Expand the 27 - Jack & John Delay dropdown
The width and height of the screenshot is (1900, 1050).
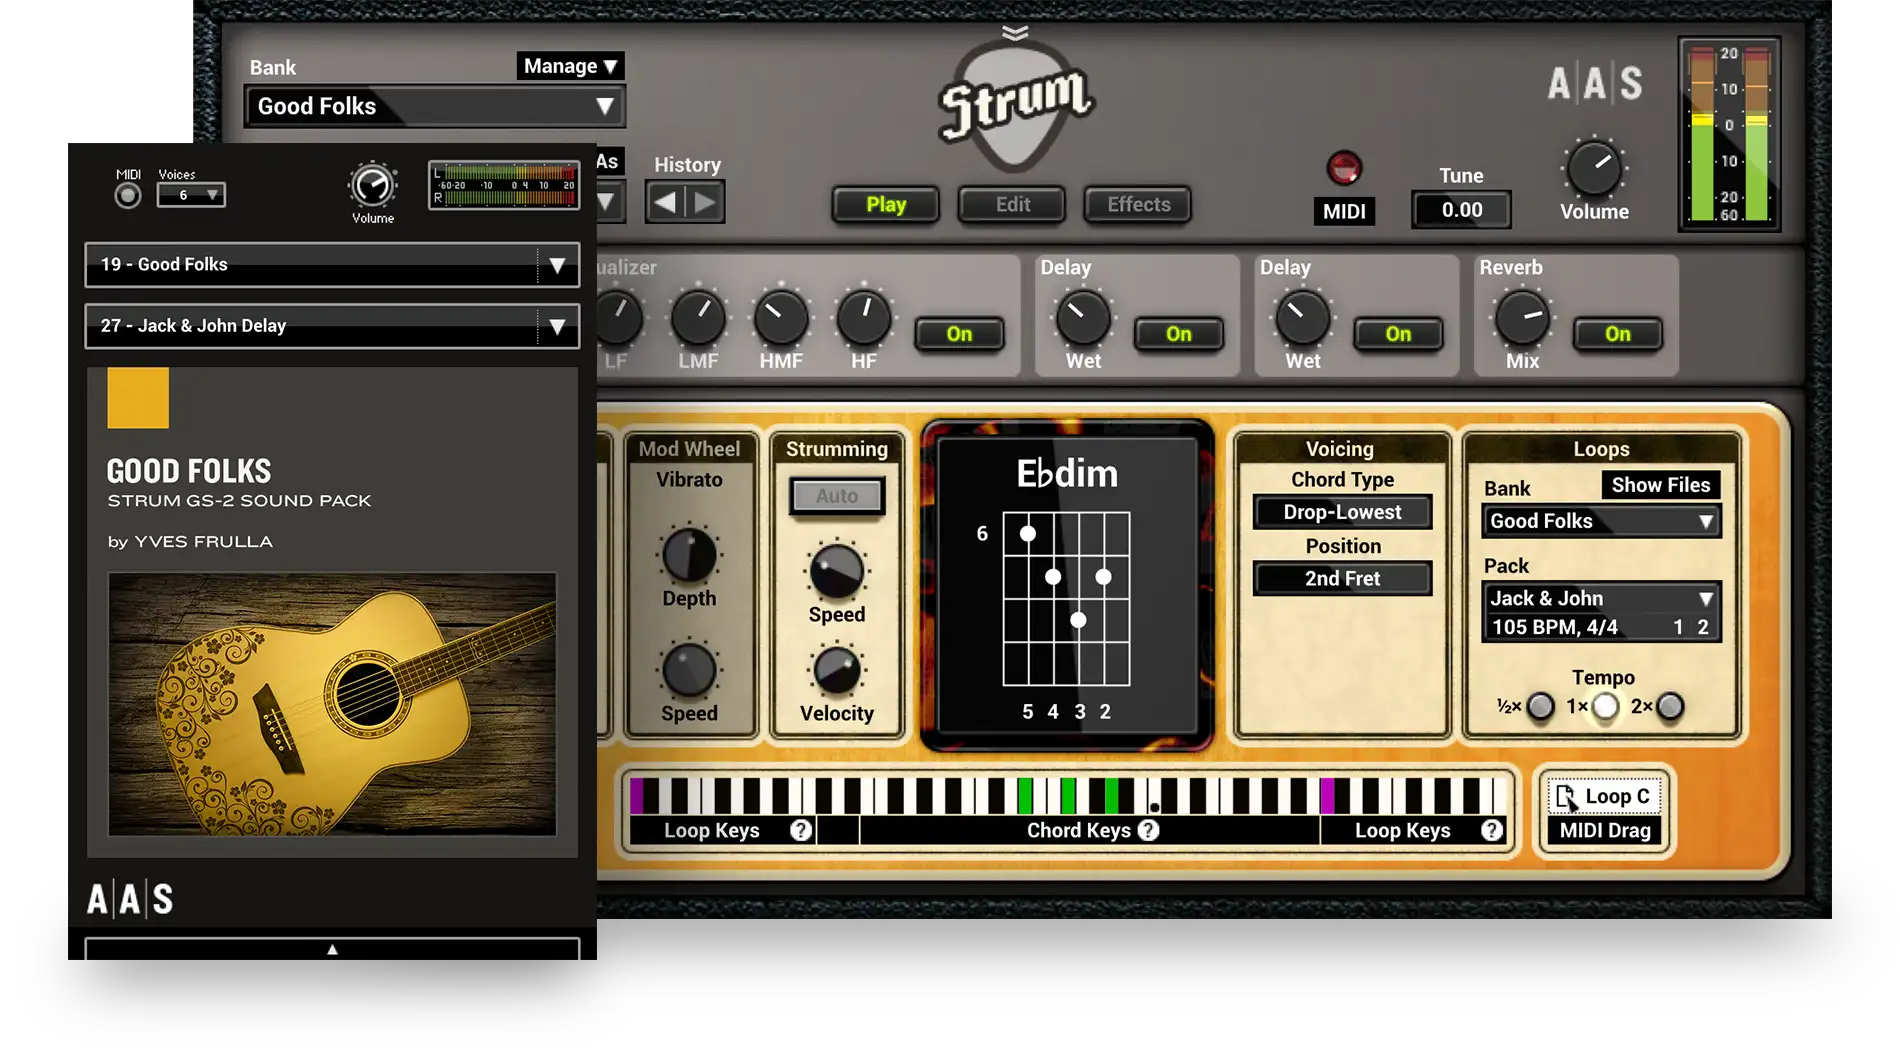556,326
